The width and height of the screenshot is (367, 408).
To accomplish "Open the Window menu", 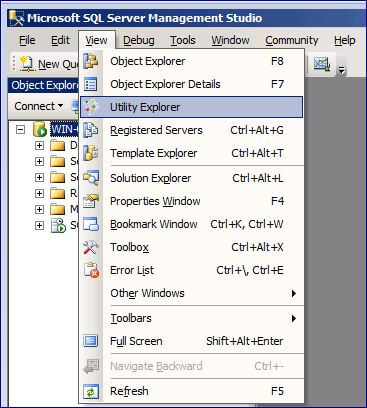I will click(x=230, y=40).
